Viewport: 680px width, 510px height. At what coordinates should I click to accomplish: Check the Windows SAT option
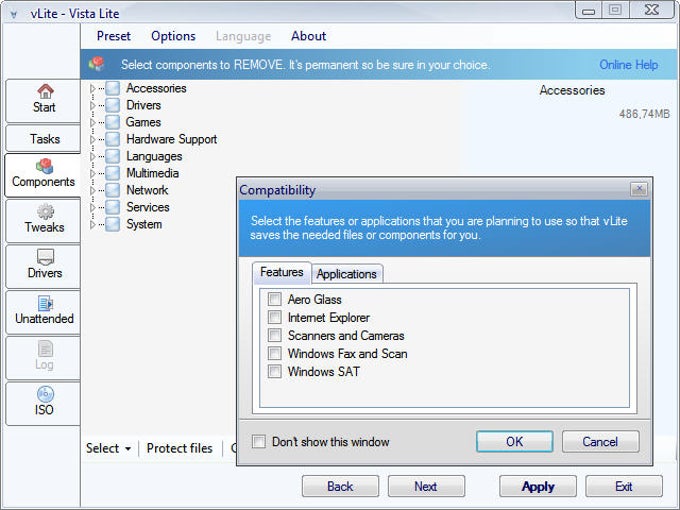[274, 371]
